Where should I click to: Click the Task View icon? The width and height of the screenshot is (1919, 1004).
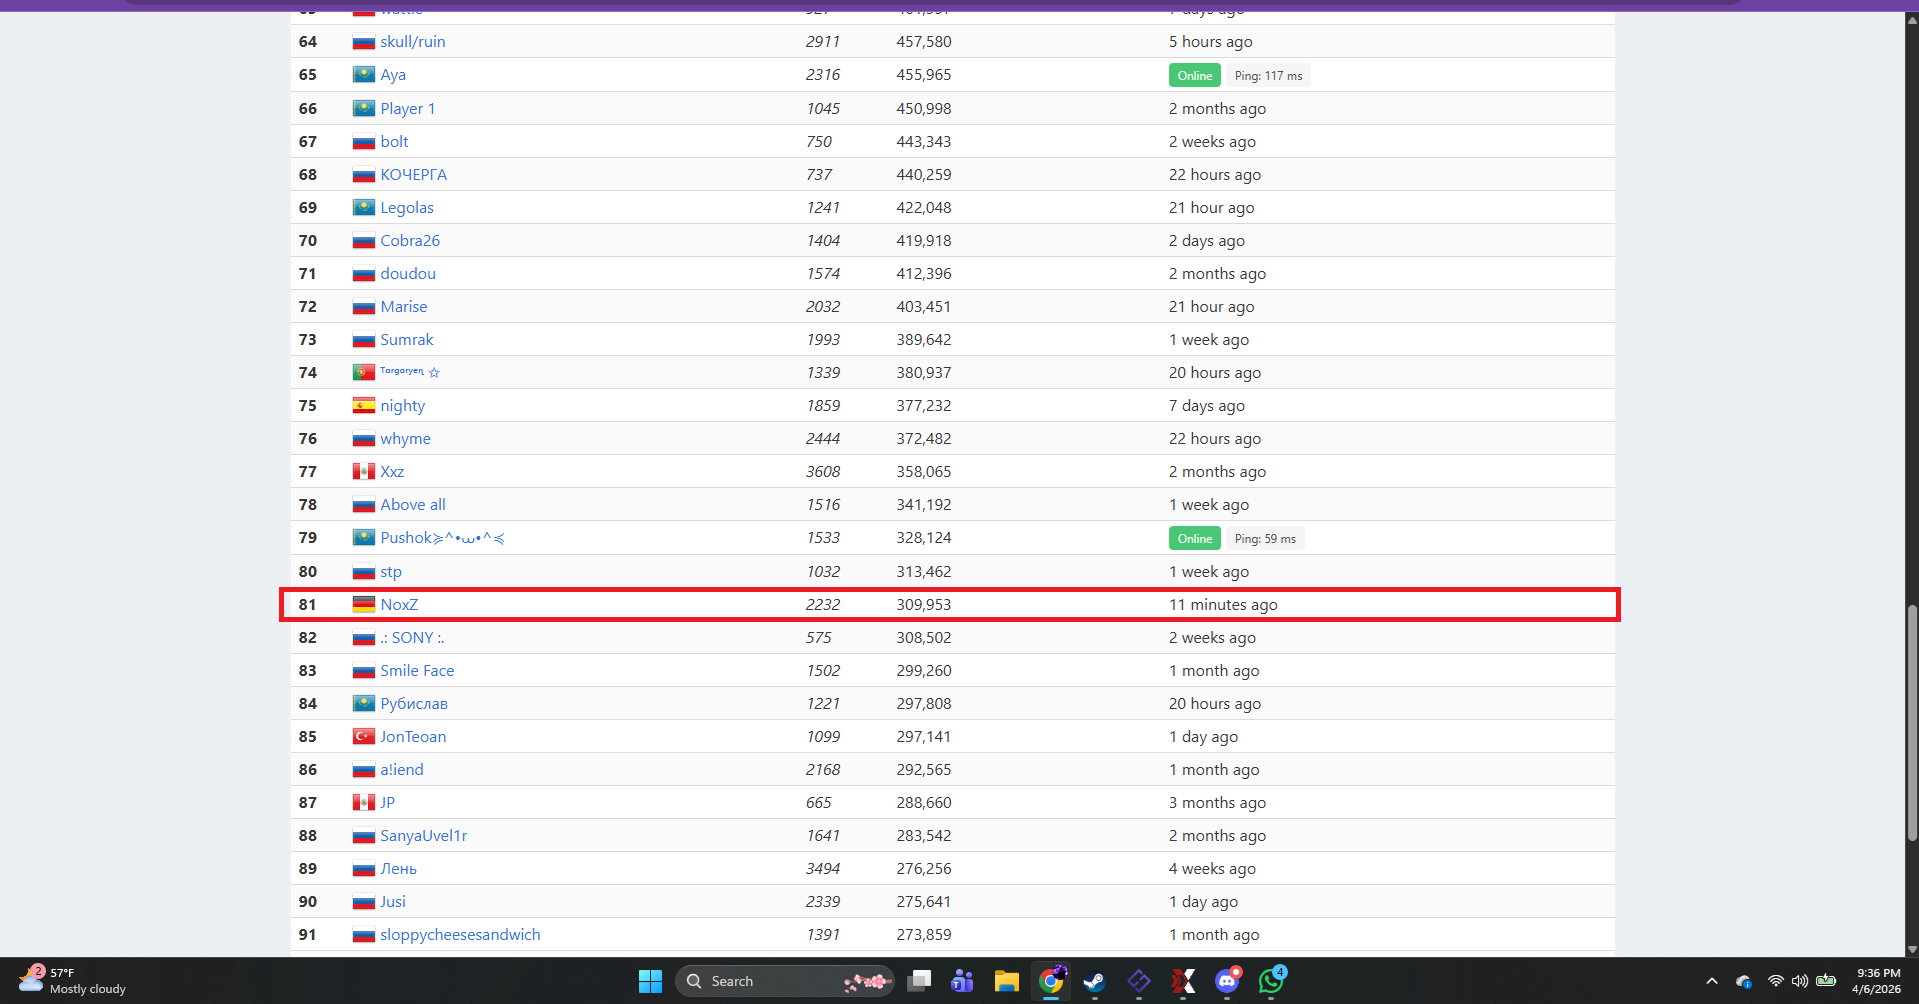[918, 981]
